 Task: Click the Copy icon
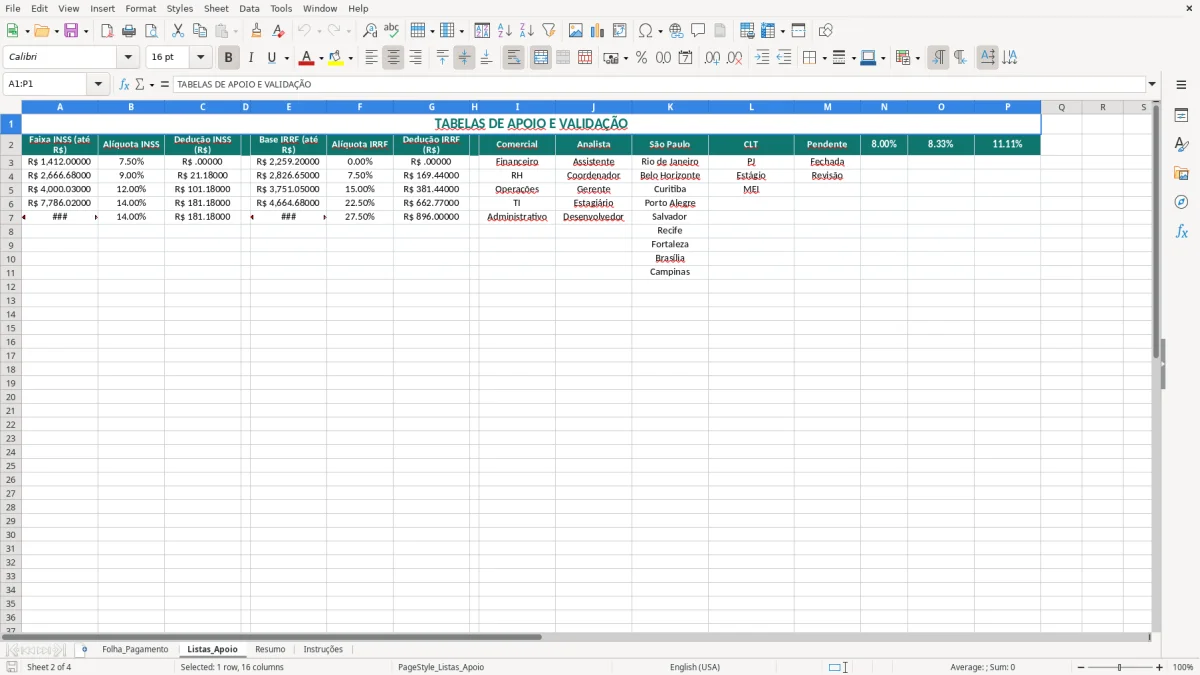[x=200, y=31]
